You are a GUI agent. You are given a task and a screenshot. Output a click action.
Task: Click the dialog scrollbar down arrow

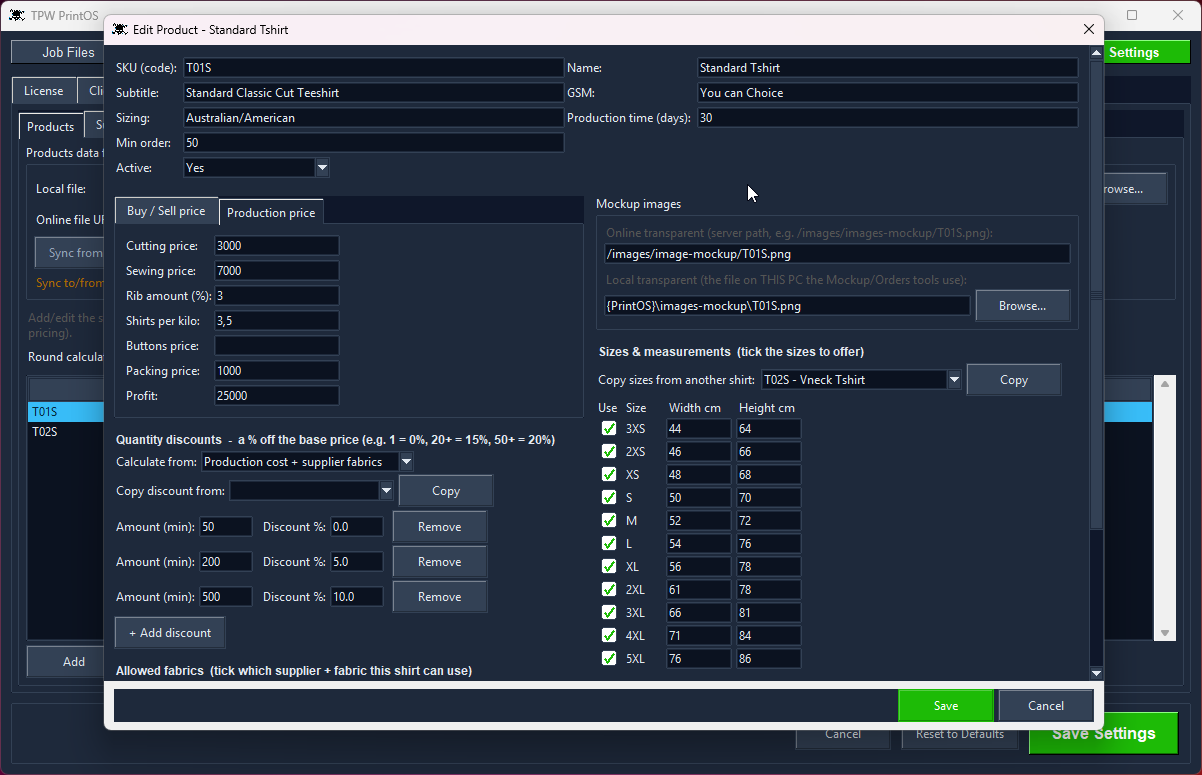tap(1096, 674)
